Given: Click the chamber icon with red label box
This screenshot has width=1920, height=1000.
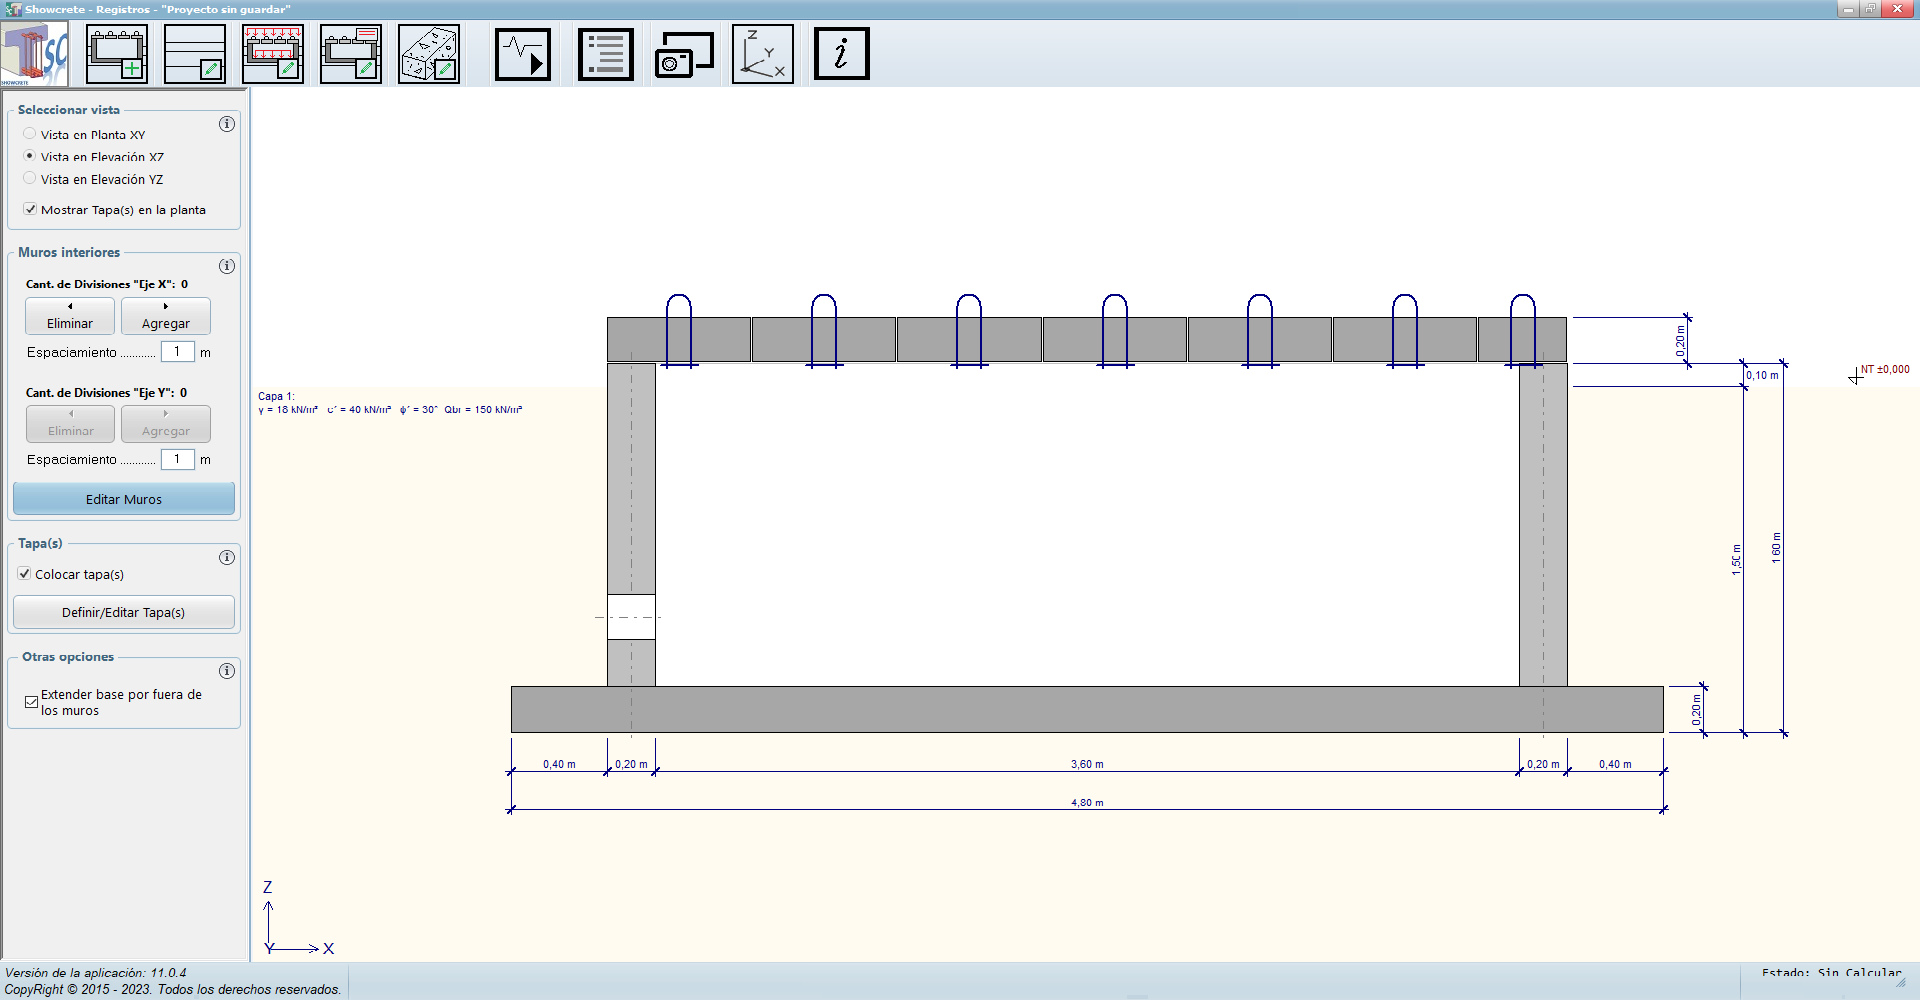Looking at the screenshot, I should 351,54.
